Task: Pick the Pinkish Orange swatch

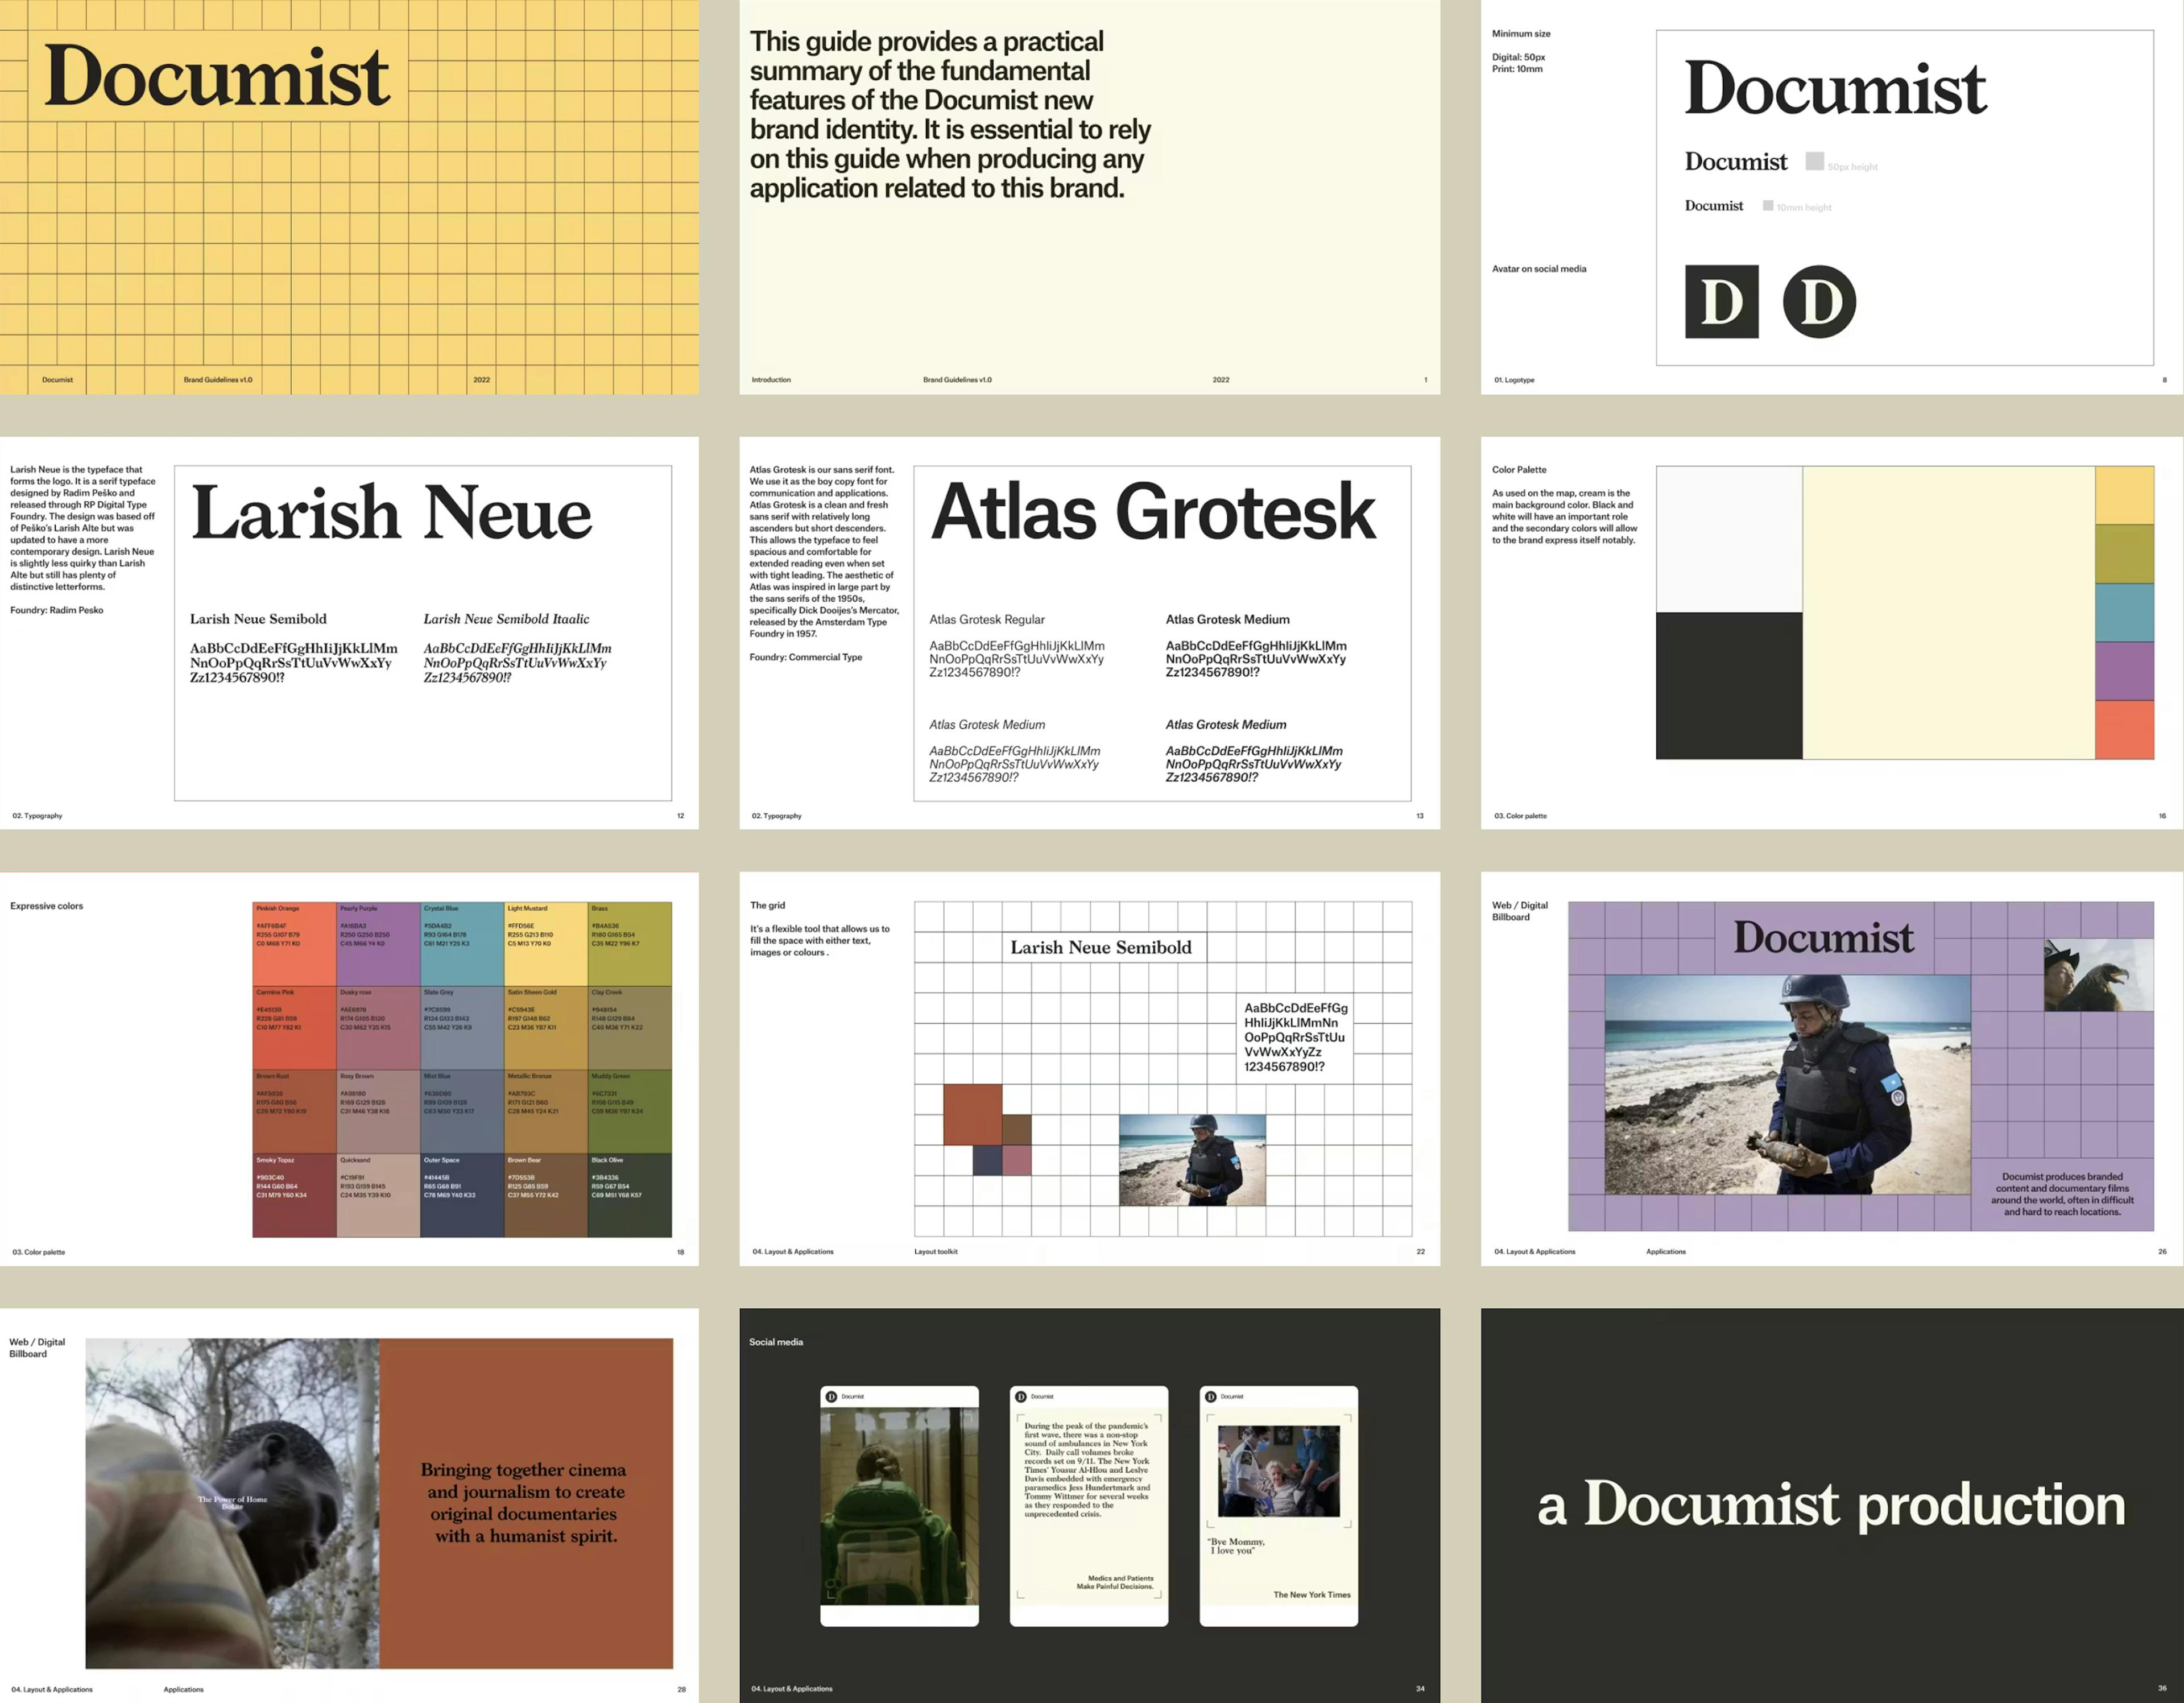Action: coord(294,944)
